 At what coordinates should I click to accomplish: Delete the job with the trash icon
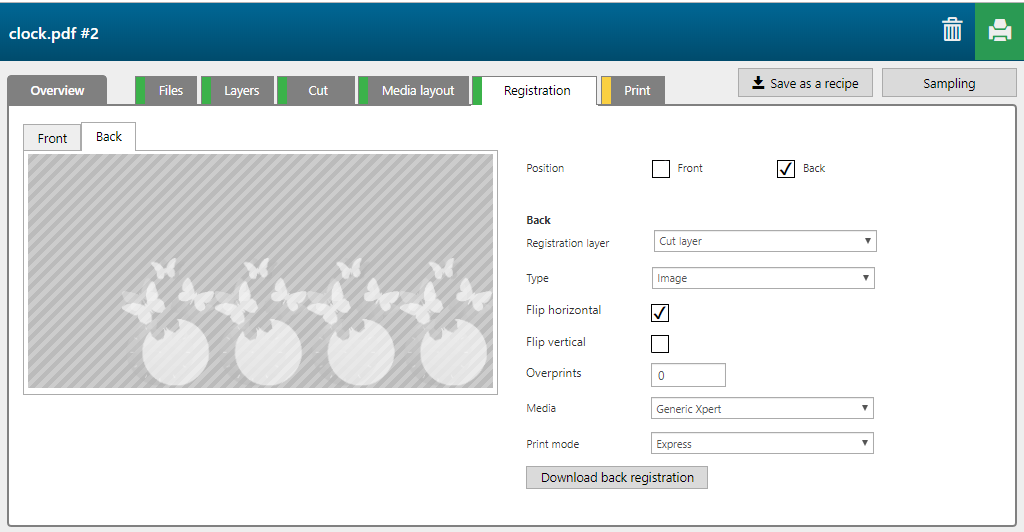click(952, 30)
